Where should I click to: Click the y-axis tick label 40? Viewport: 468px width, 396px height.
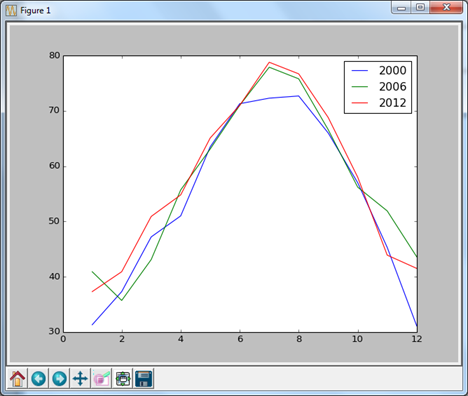click(55, 277)
